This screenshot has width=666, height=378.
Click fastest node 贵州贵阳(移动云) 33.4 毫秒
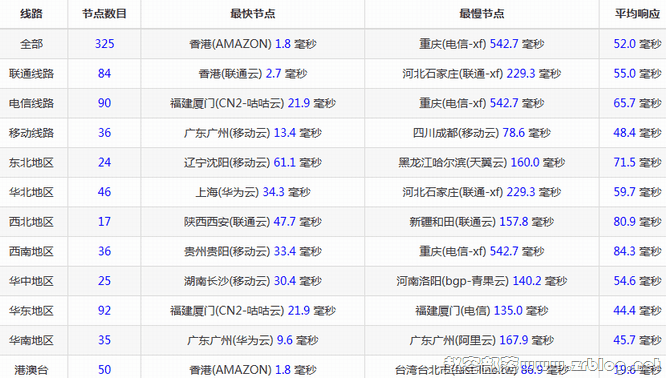click(253, 251)
